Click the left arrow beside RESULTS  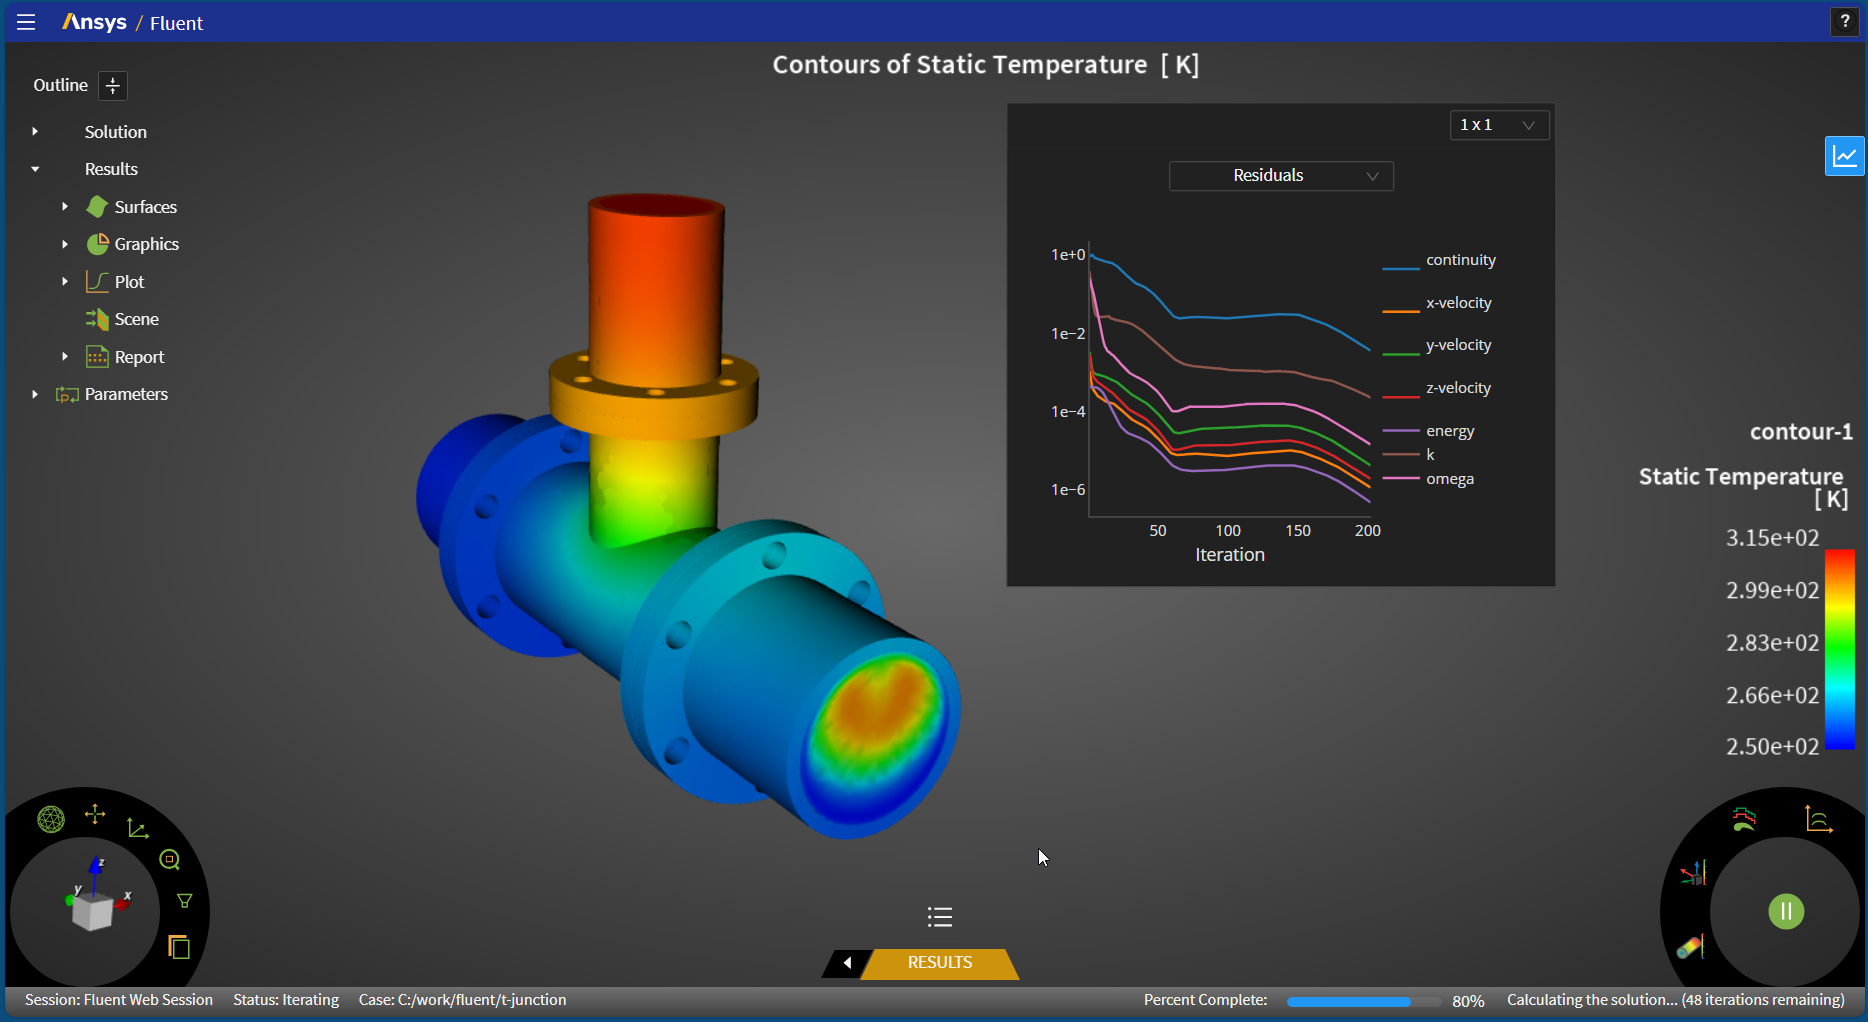[x=847, y=963]
